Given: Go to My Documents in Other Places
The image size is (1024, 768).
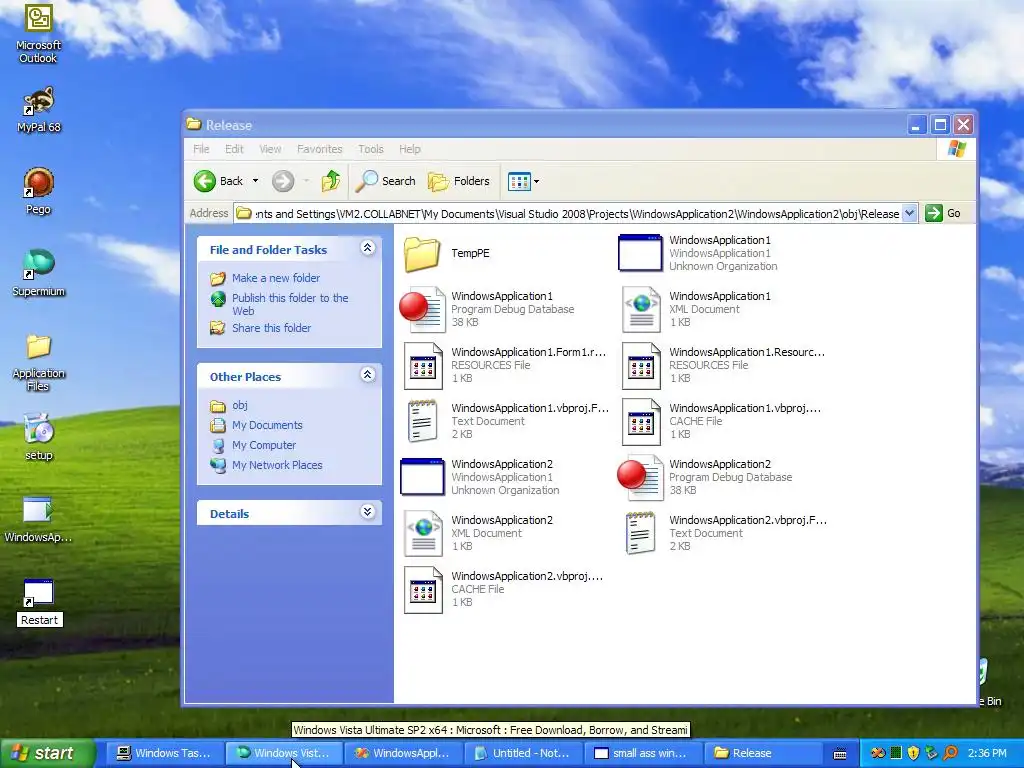Looking at the screenshot, I should tap(267, 425).
